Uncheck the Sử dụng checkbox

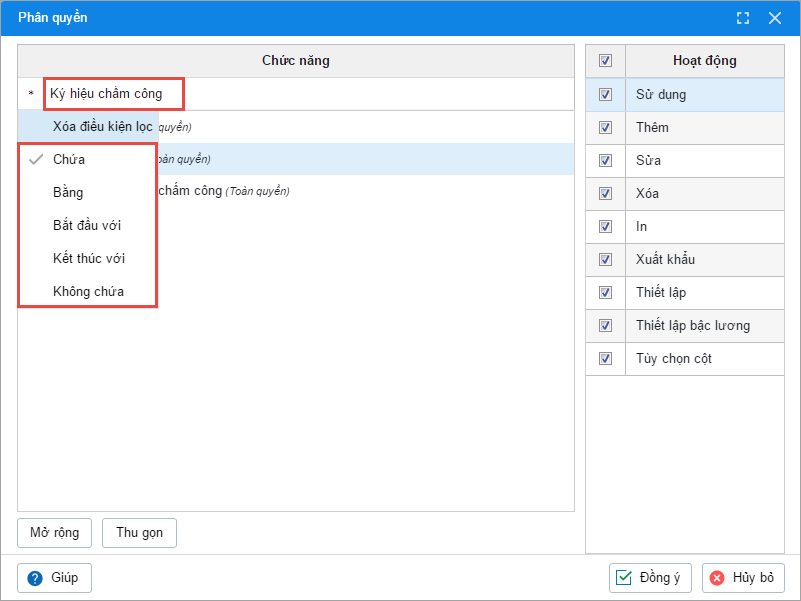point(605,95)
